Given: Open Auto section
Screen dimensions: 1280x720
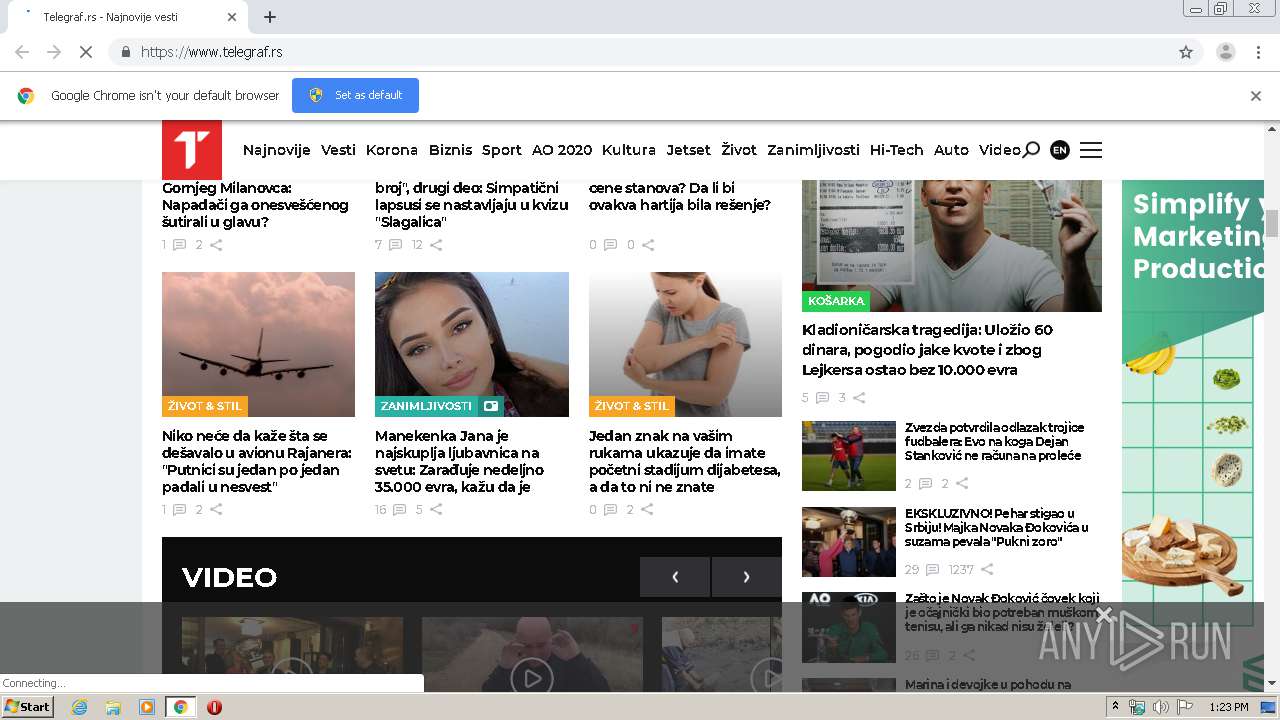Looking at the screenshot, I should point(951,150).
